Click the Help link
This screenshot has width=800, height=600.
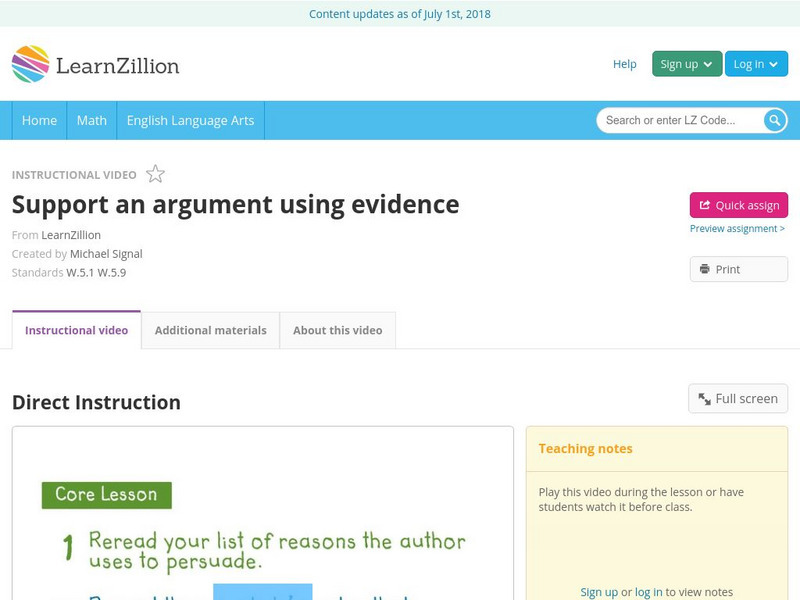(624, 64)
